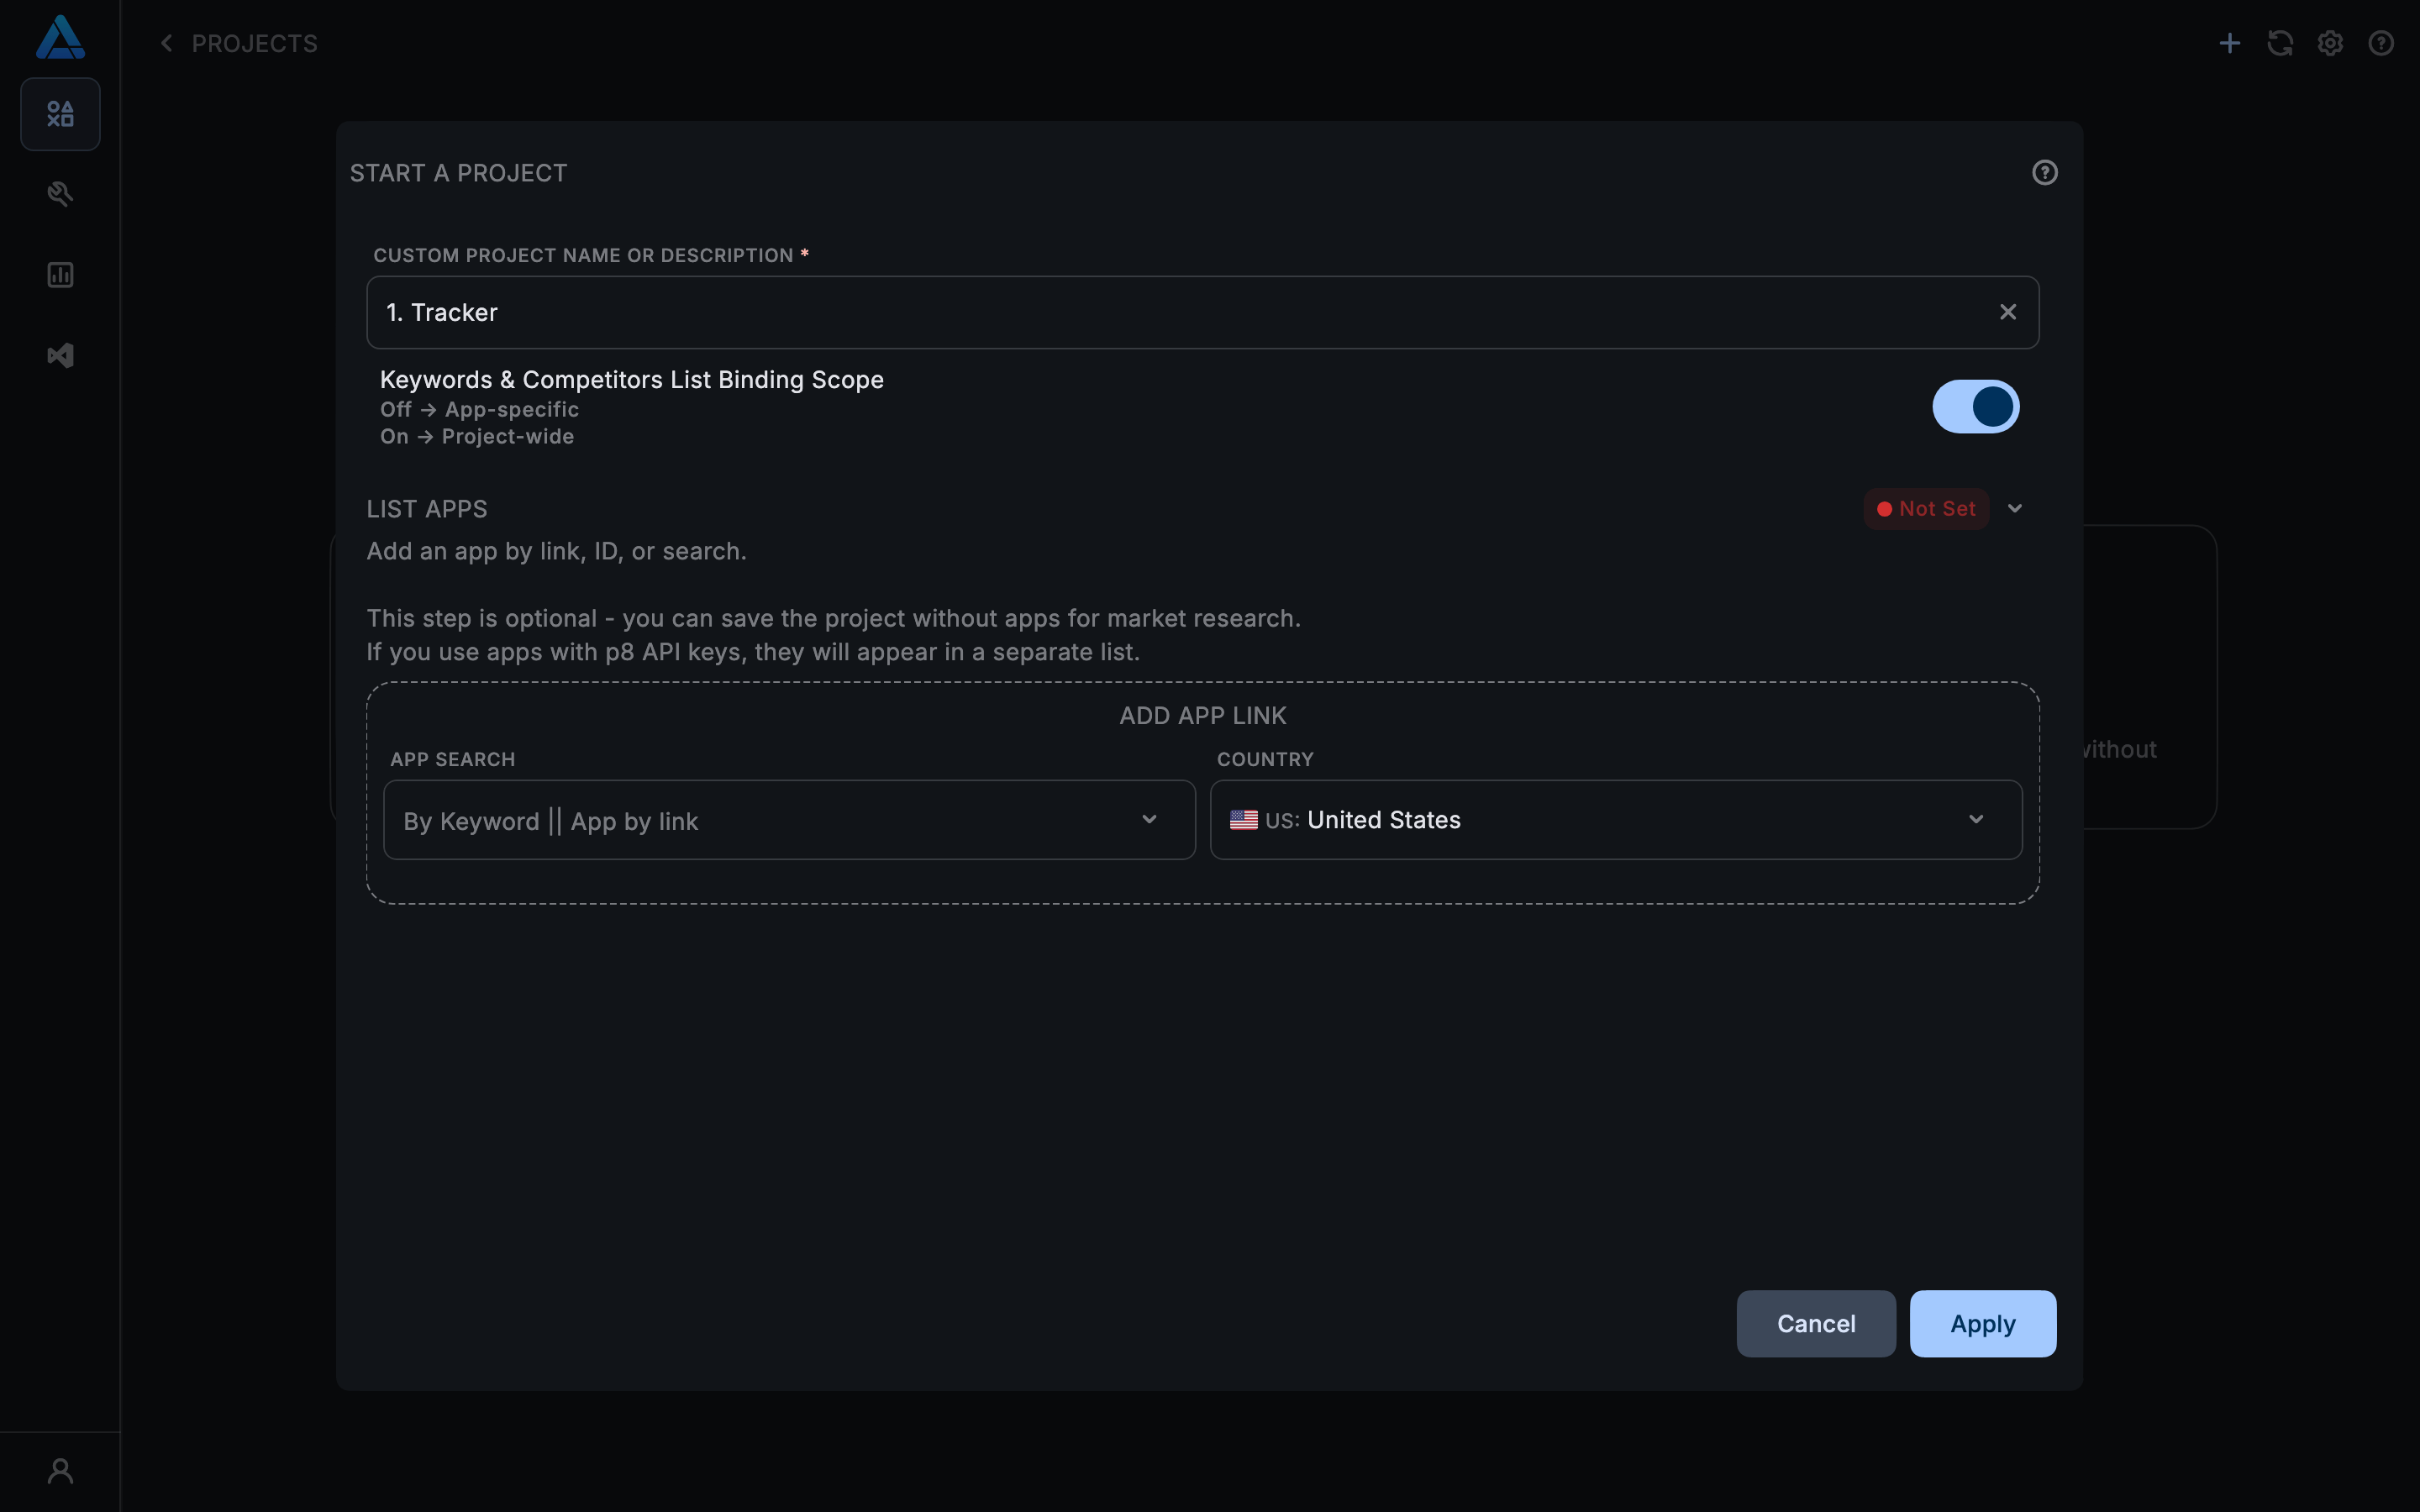The width and height of the screenshot is (2420, 1512).
Task: Click the refresh icon in top bar
Action: pyautogui.click(x=2280, y=43)
